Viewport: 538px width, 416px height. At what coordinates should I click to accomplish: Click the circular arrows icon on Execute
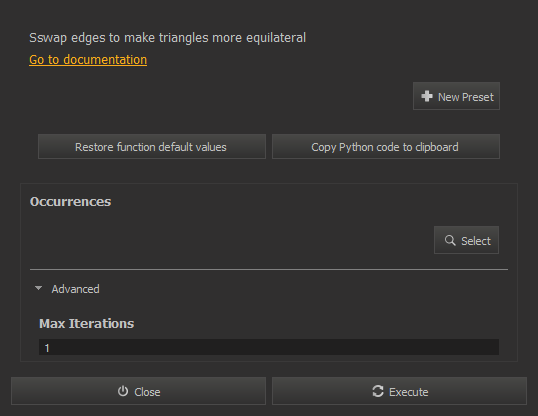378,391
